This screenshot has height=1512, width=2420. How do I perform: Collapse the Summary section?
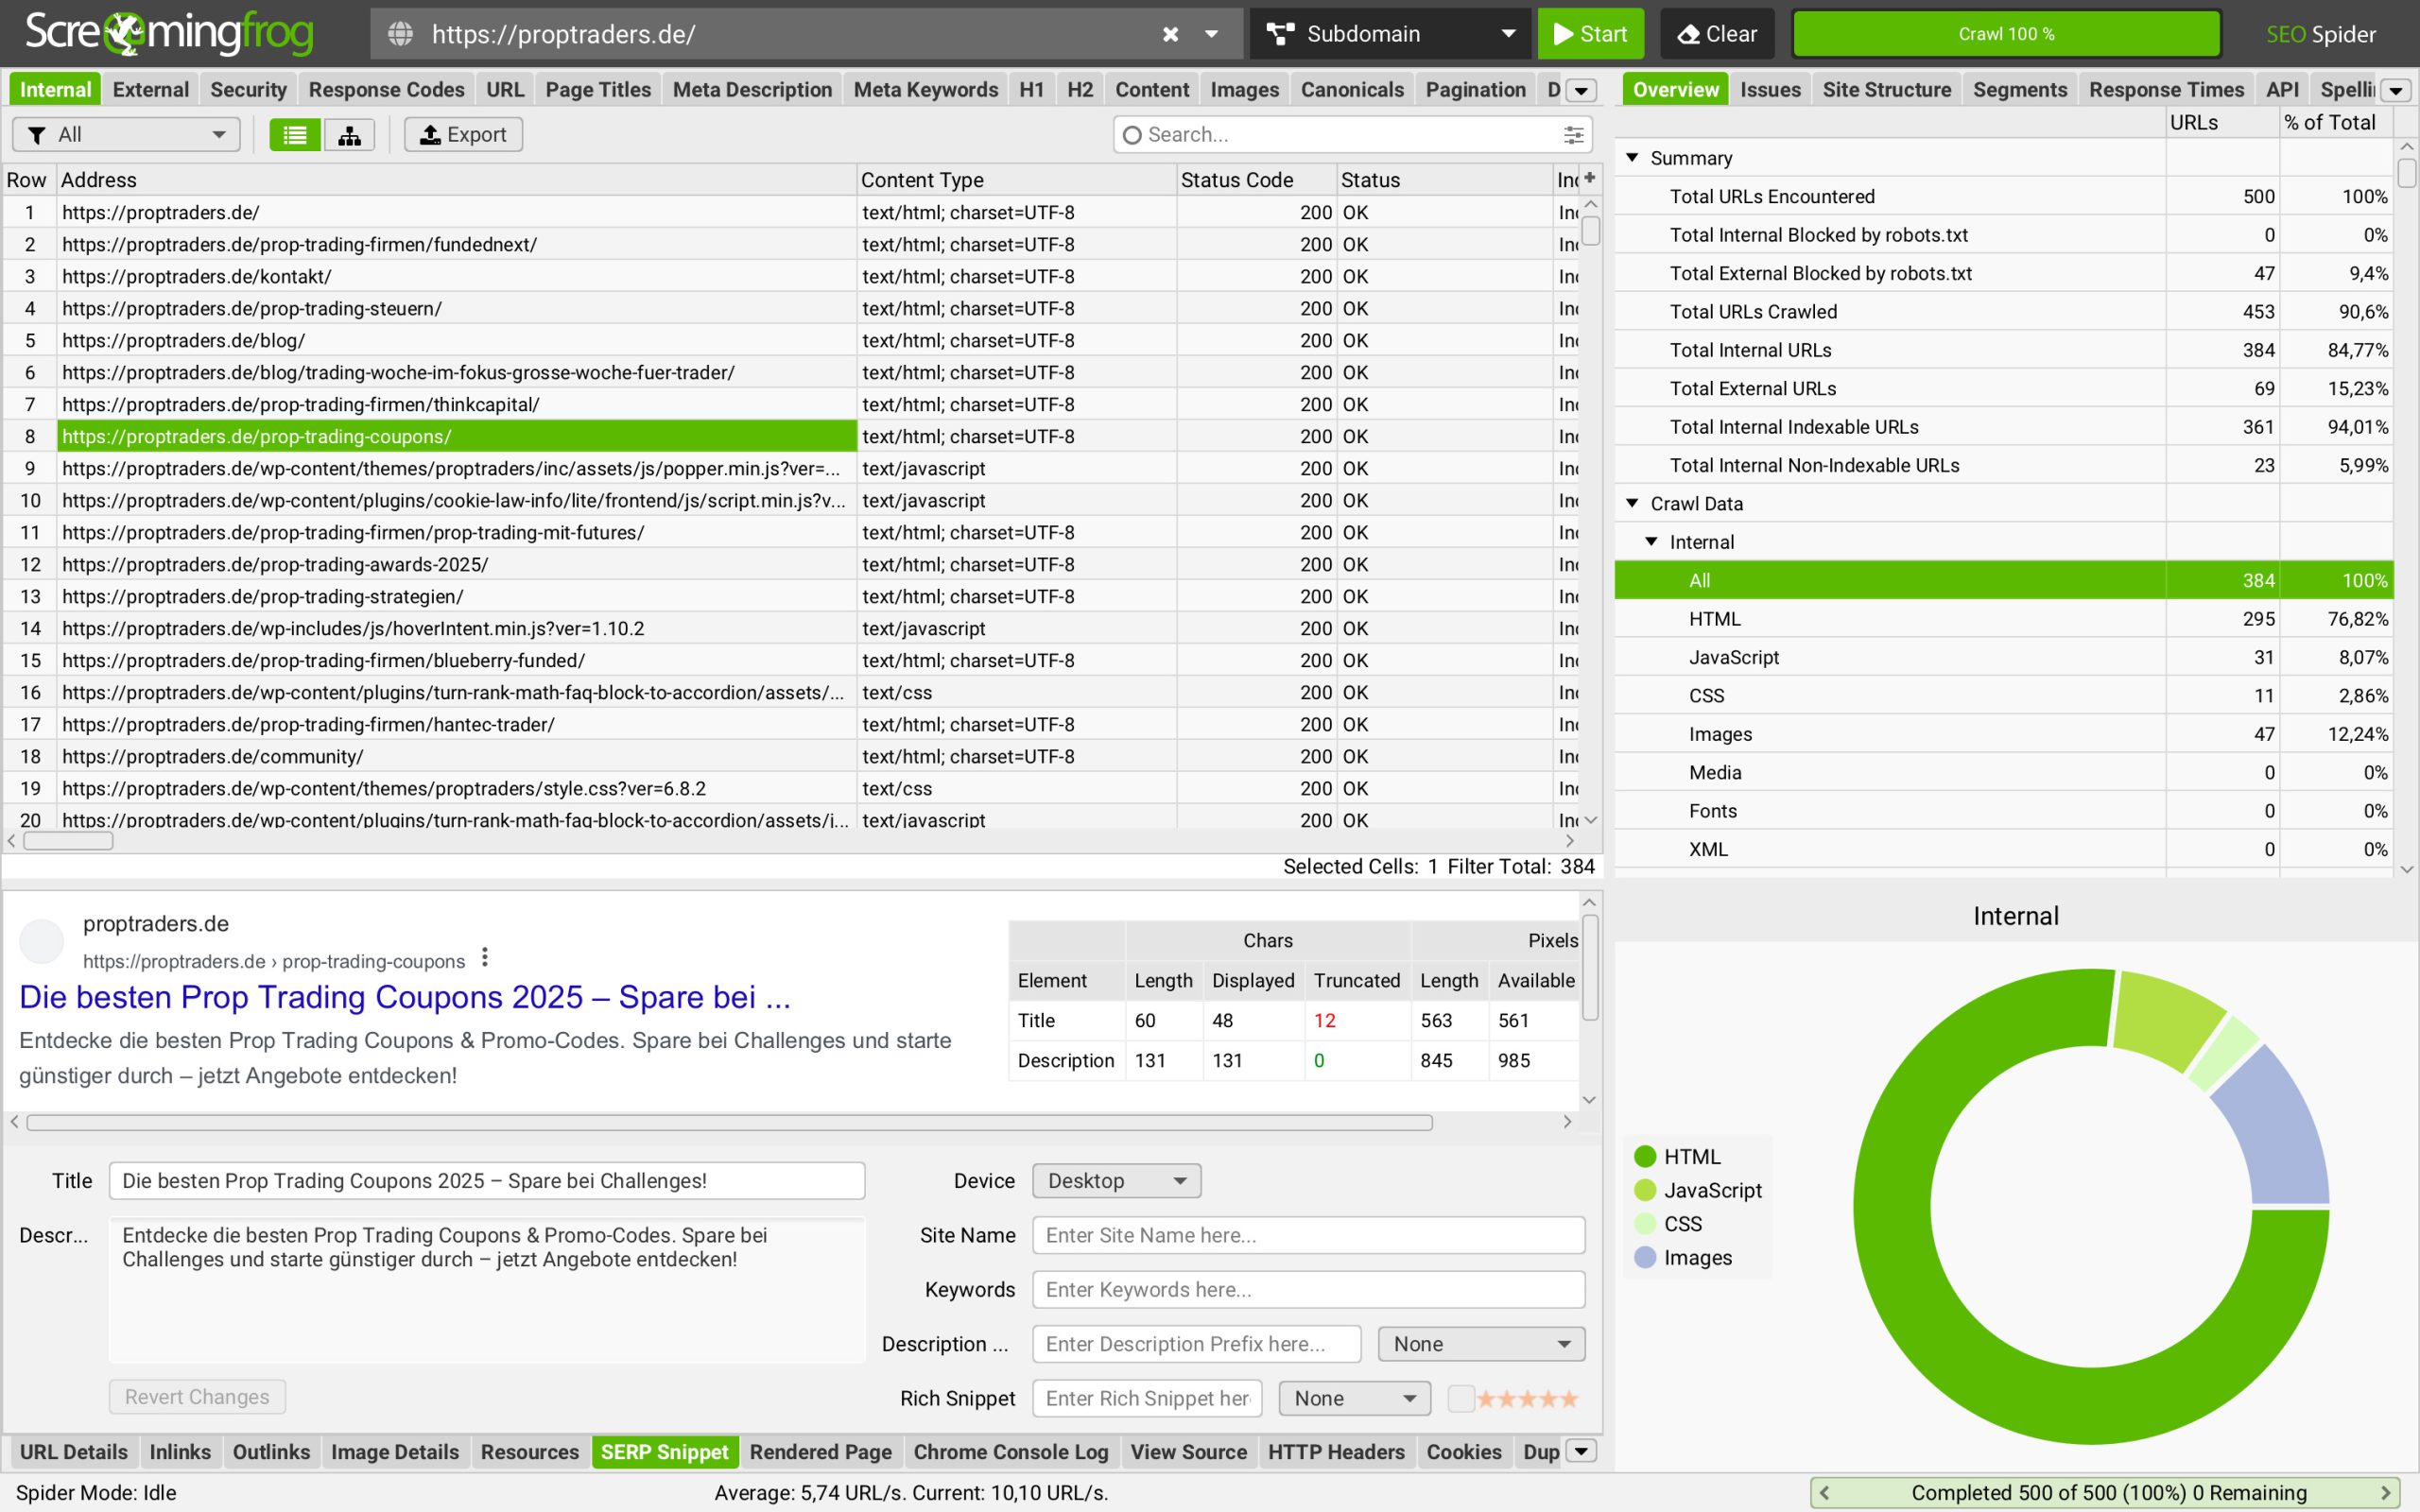click(1632, 158)
